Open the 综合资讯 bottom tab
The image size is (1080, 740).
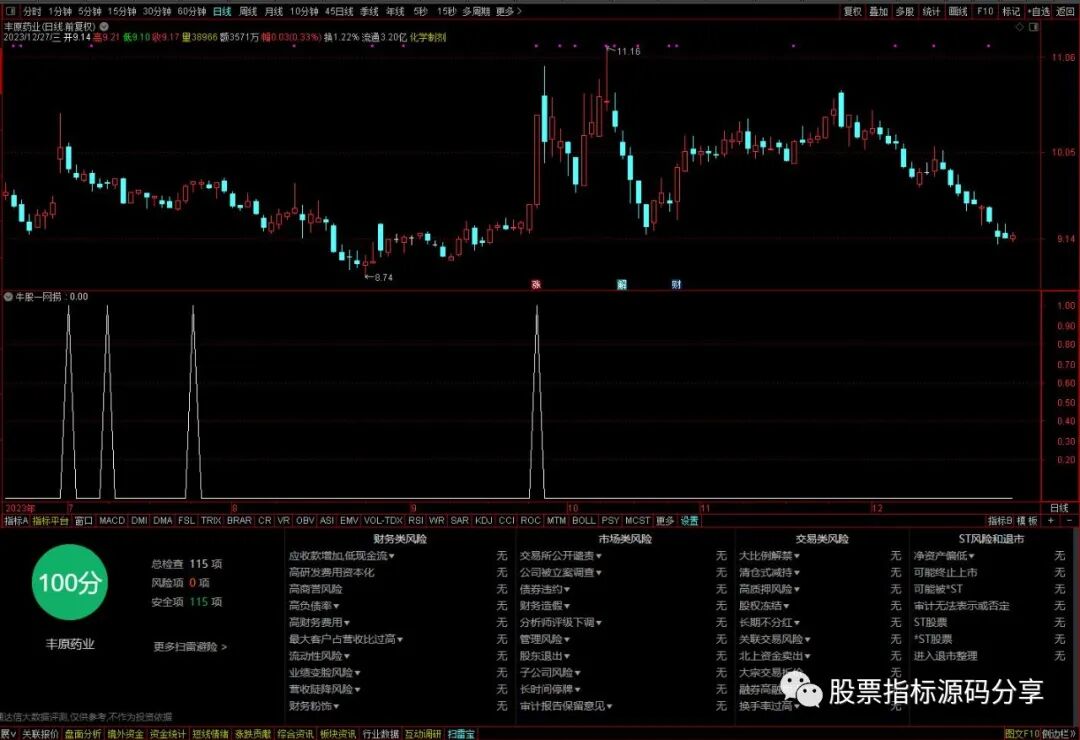click(x=295, y=734)
